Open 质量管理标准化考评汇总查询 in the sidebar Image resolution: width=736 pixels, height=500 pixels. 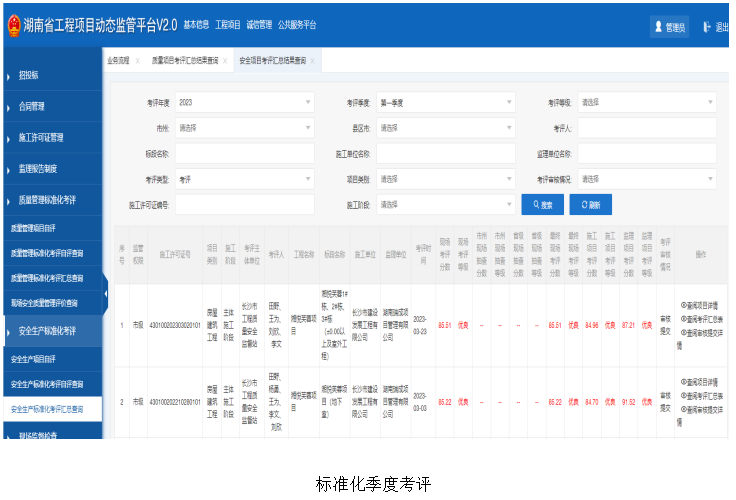(53, 278)
